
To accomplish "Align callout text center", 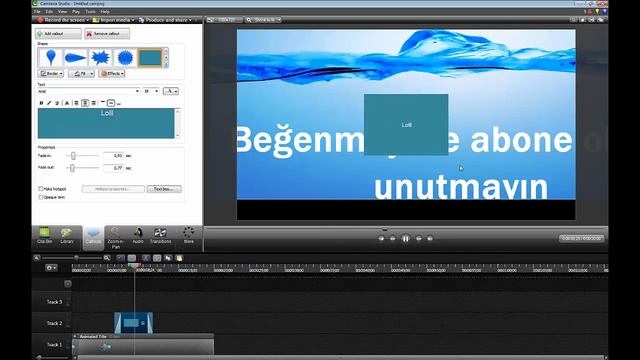I will point(85,103).
